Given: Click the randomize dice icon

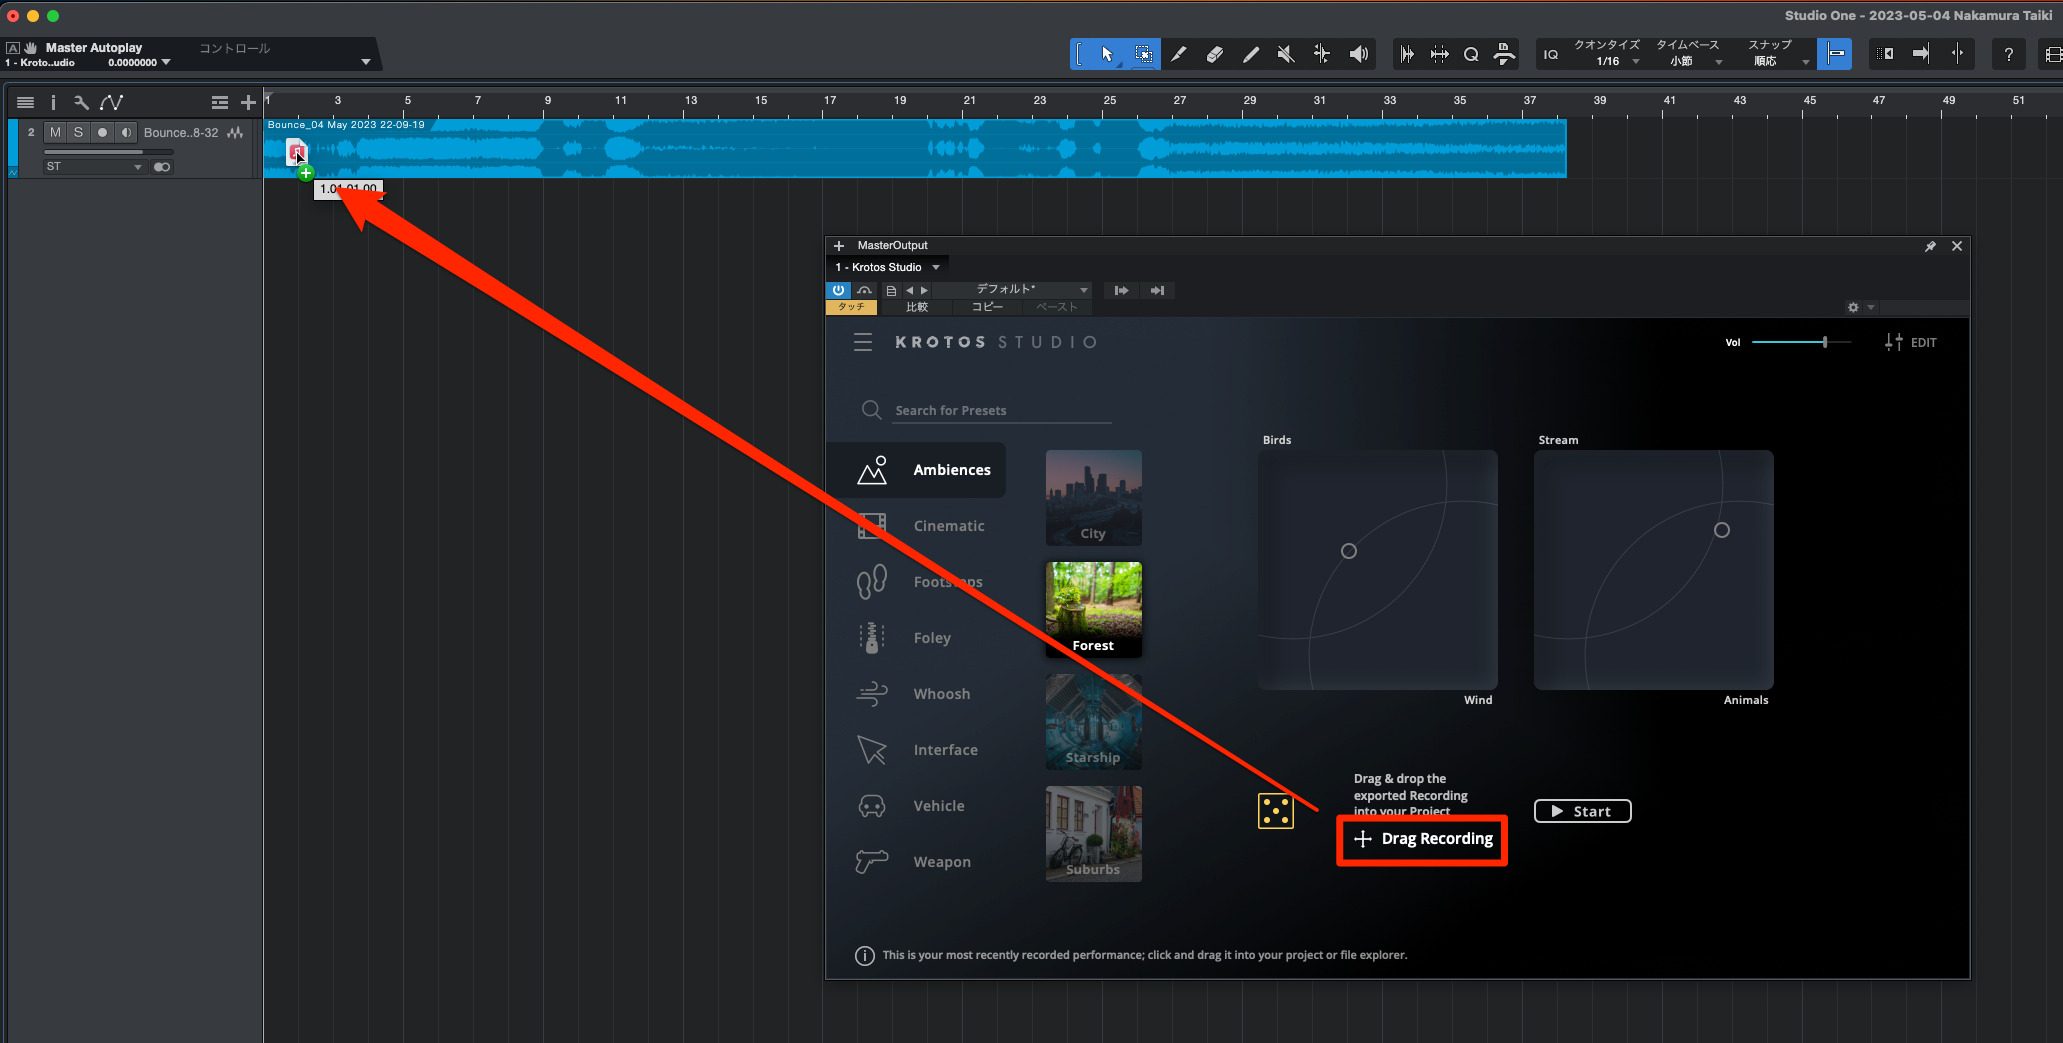Looking at the screenshot, I should (x=1275, y=811).
